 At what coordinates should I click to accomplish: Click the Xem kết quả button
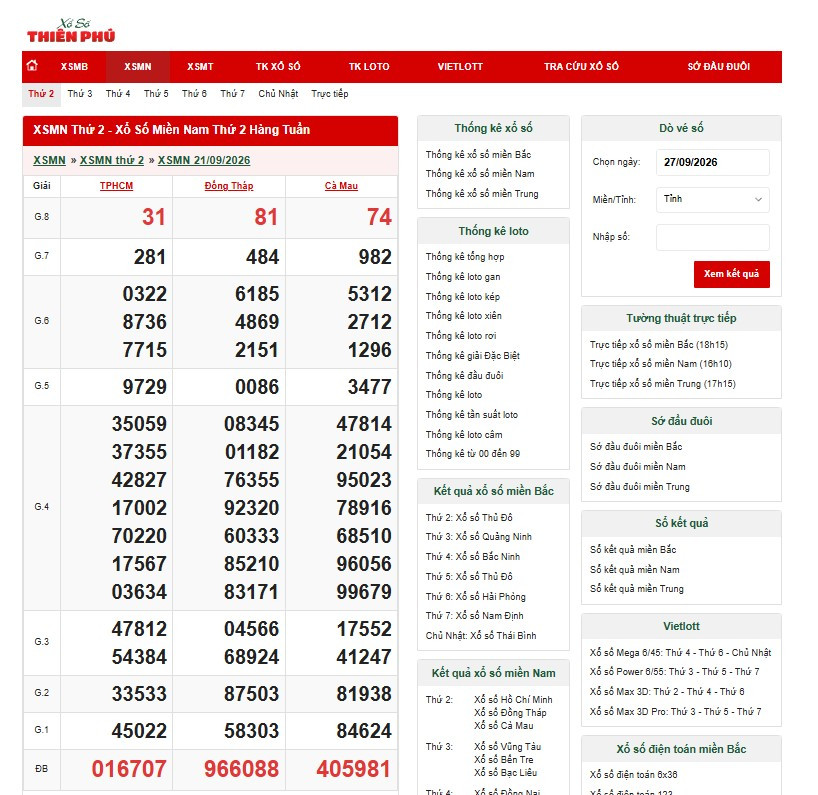click(x=731, y=274)
